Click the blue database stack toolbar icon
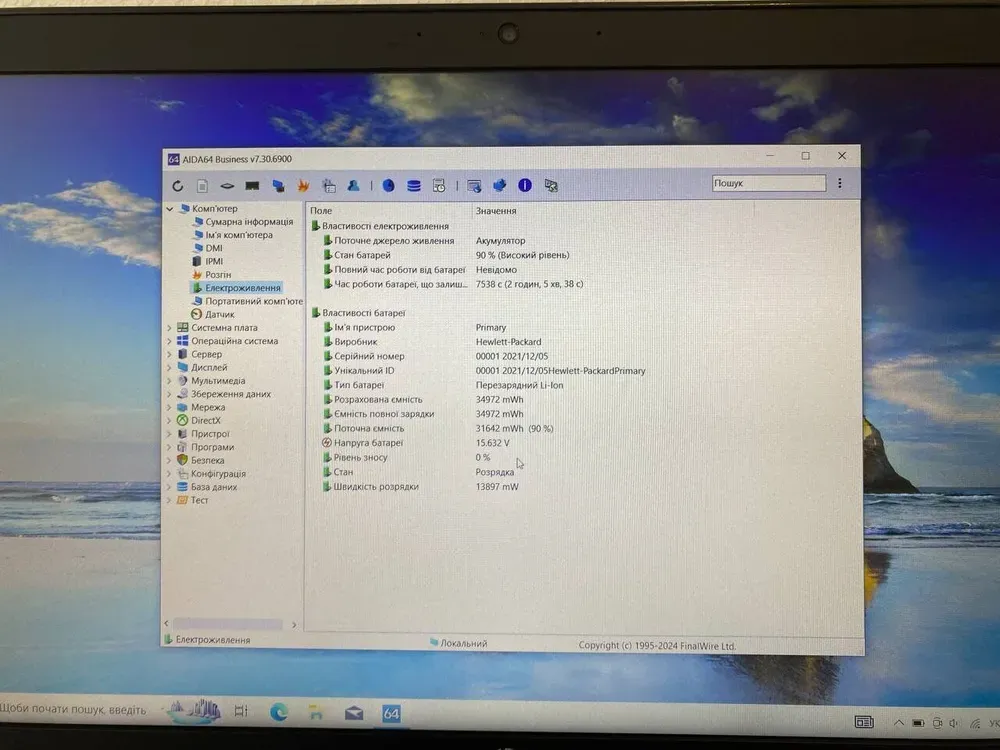 [x=413, y=186]
